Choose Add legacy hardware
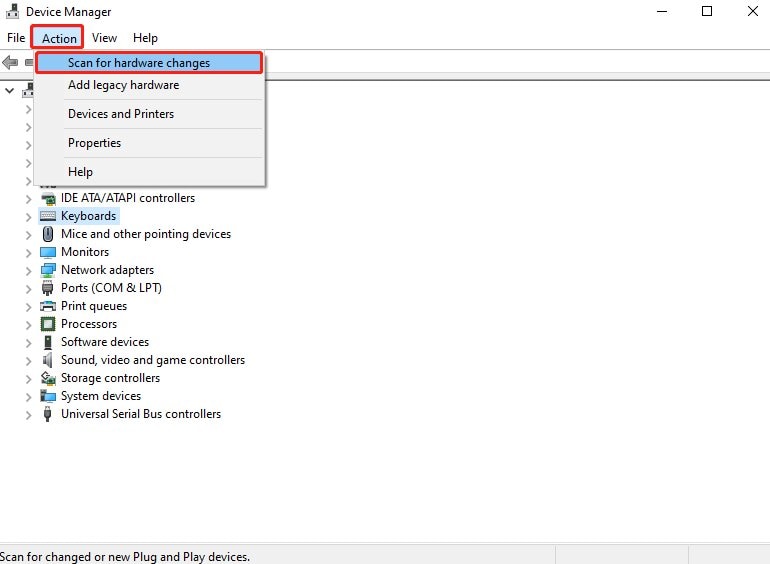The height and width of the screenshot is (564, 770). (x=149, y=85)
